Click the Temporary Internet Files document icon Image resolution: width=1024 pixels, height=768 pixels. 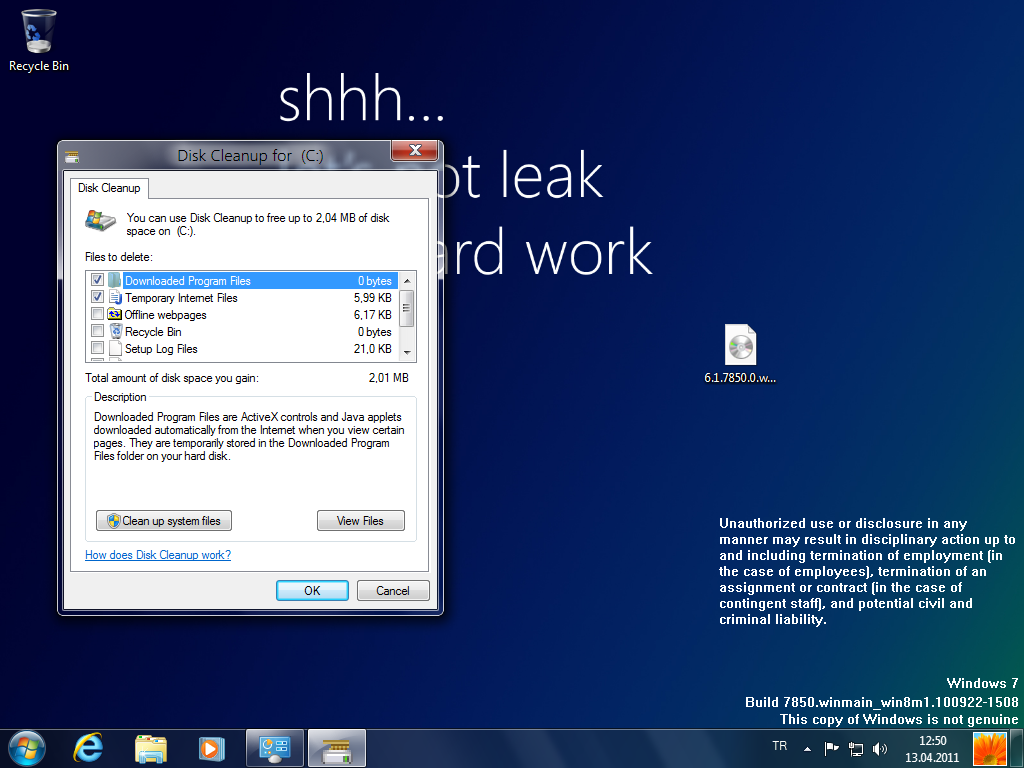click(113, 297)
